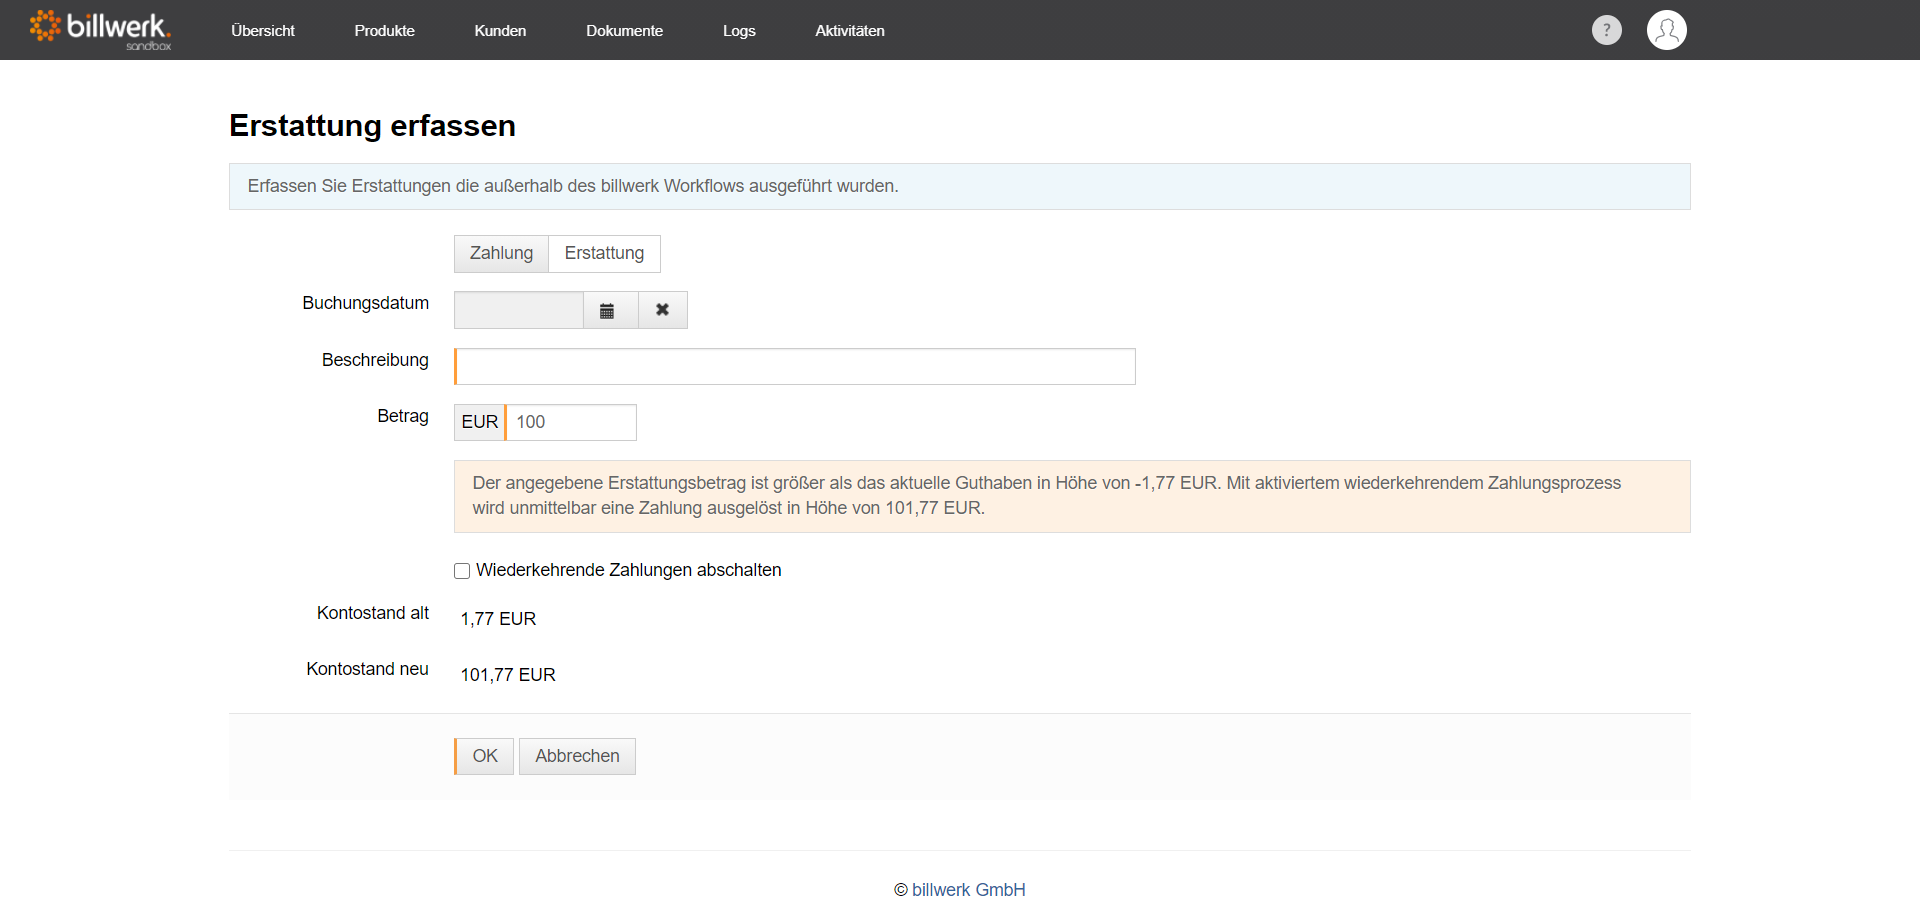Open the calendar date picker
Viewport: 1920px width, 915px height.
(x=610, y=310)
